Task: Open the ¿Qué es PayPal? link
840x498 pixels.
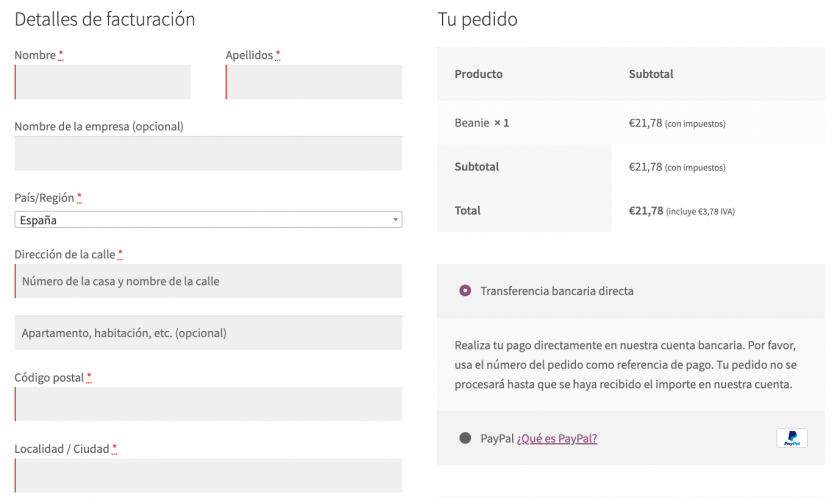Action: click(557, 438)
